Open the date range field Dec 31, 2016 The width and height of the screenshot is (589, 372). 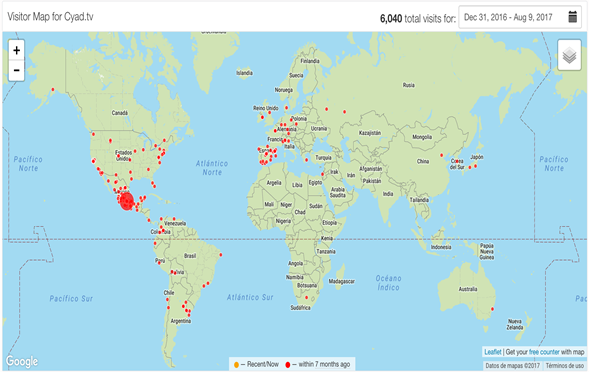(520, 17)
